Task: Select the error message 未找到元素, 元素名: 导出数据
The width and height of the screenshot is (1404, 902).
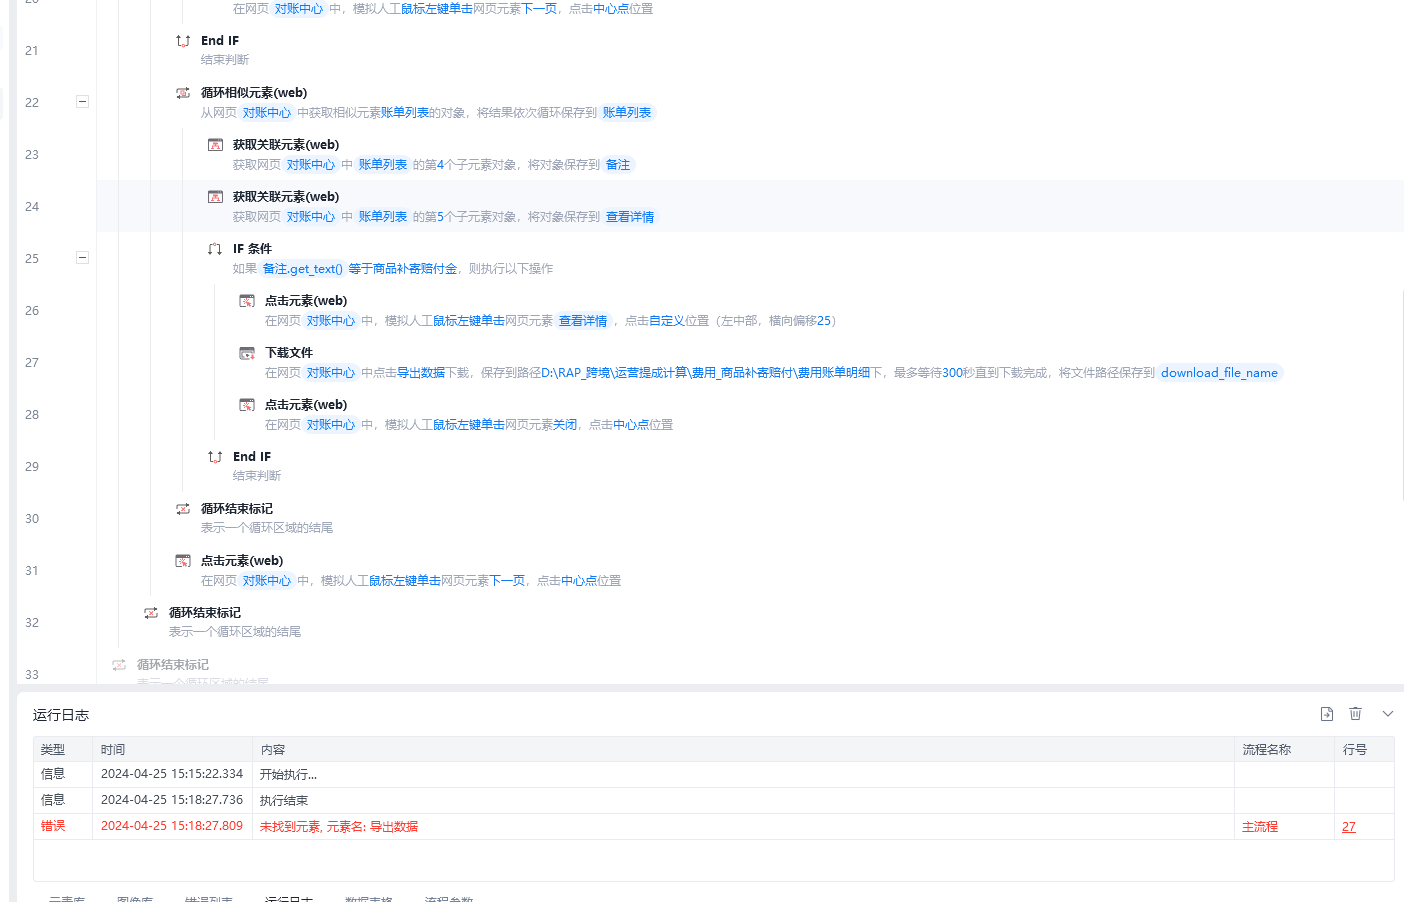Action: (339, 827)
